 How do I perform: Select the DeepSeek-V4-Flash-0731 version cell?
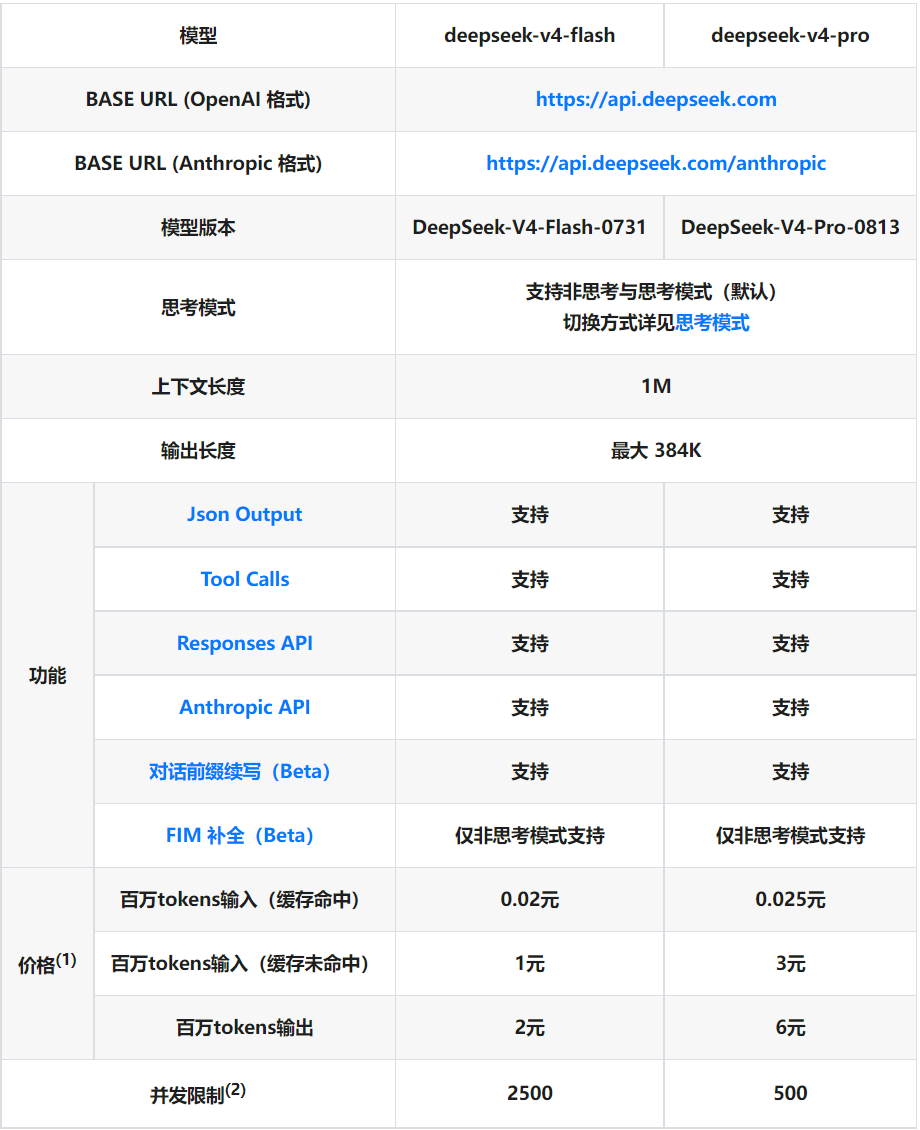click(x=530, y=228)
